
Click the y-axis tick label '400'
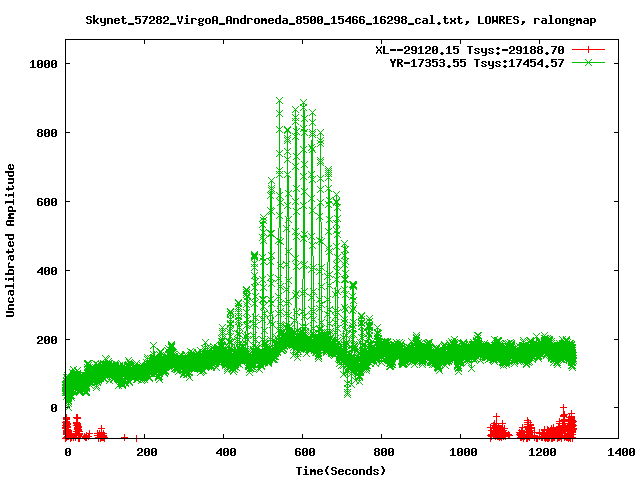click(47, 271)
